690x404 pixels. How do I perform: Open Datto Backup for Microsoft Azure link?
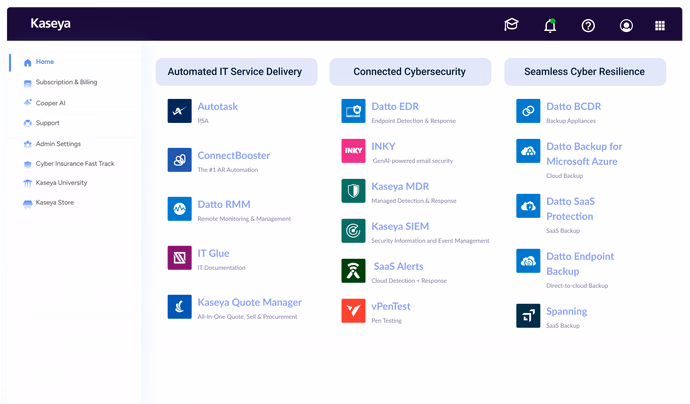click(584, 154)
